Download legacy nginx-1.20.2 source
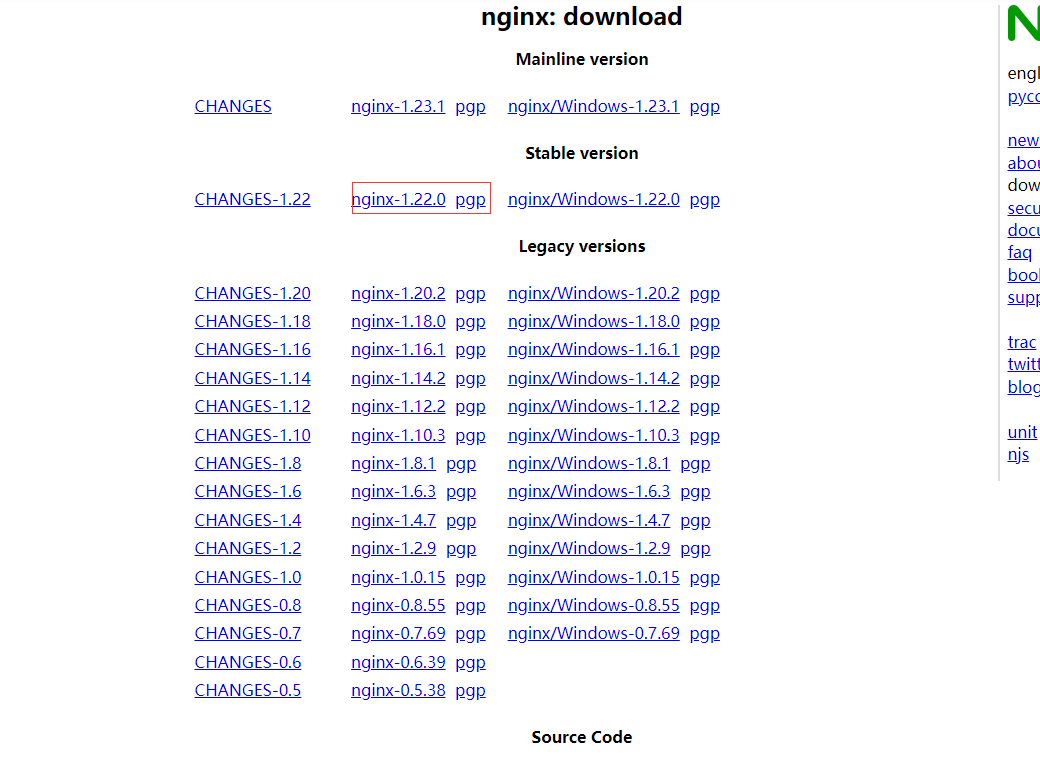The width and height of the screenshot is (1040, 769). tap(398, 294)
